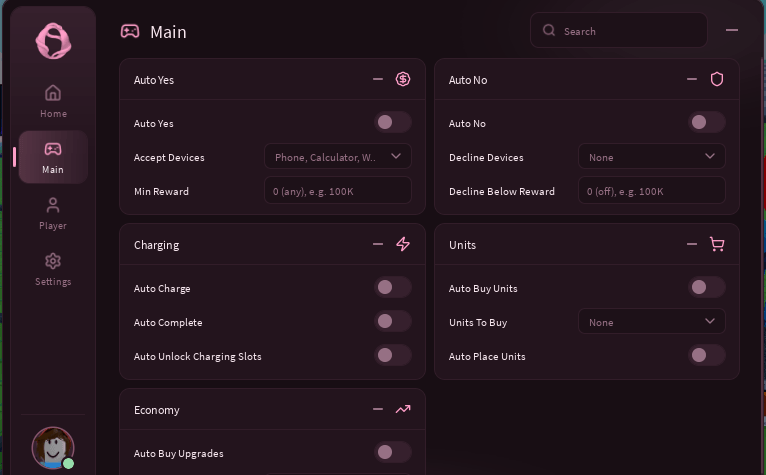Click the 'Economy' section title
The width and height of the screenshot is (766, 475).
[156, 410]
